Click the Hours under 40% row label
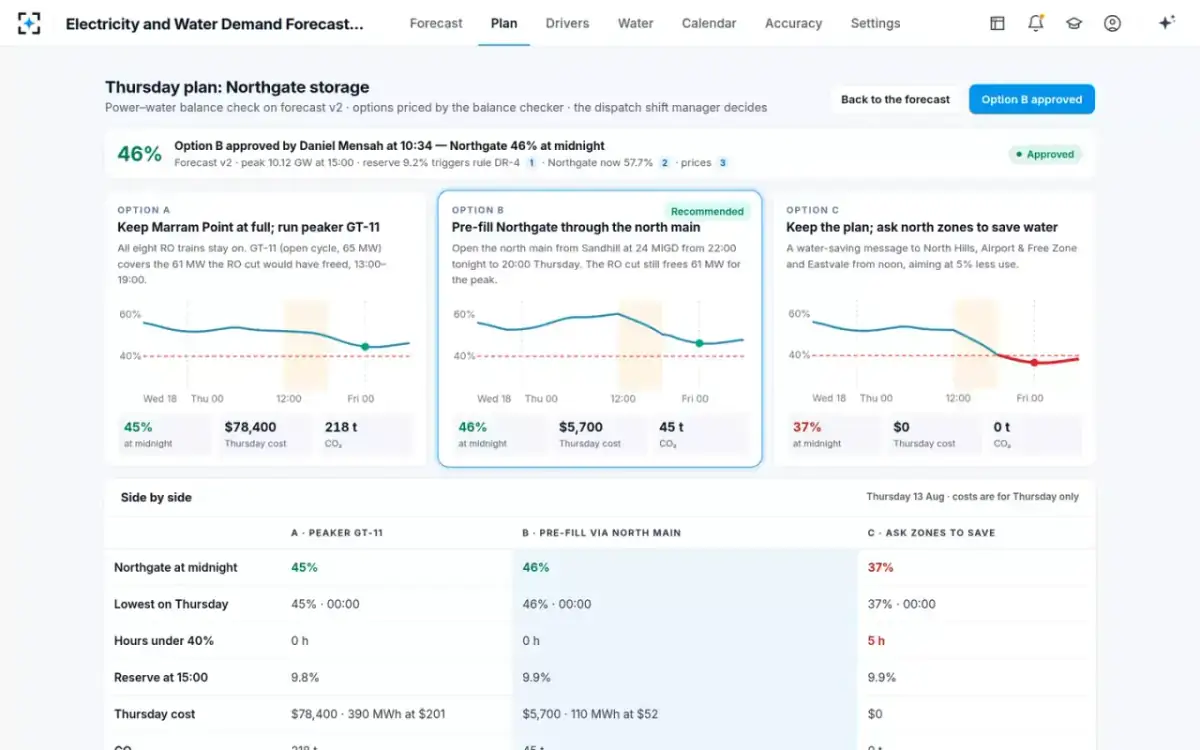Image resolution: width=1200 pixels, height=750 pixels. [x=164, y=641]
